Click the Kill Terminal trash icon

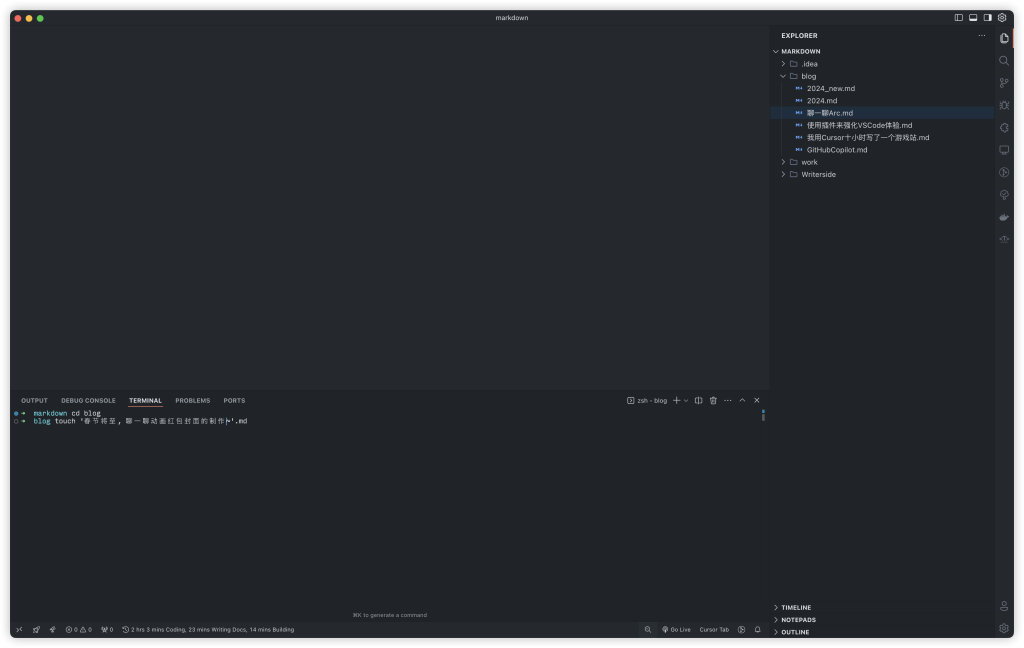tap(713, 401)
